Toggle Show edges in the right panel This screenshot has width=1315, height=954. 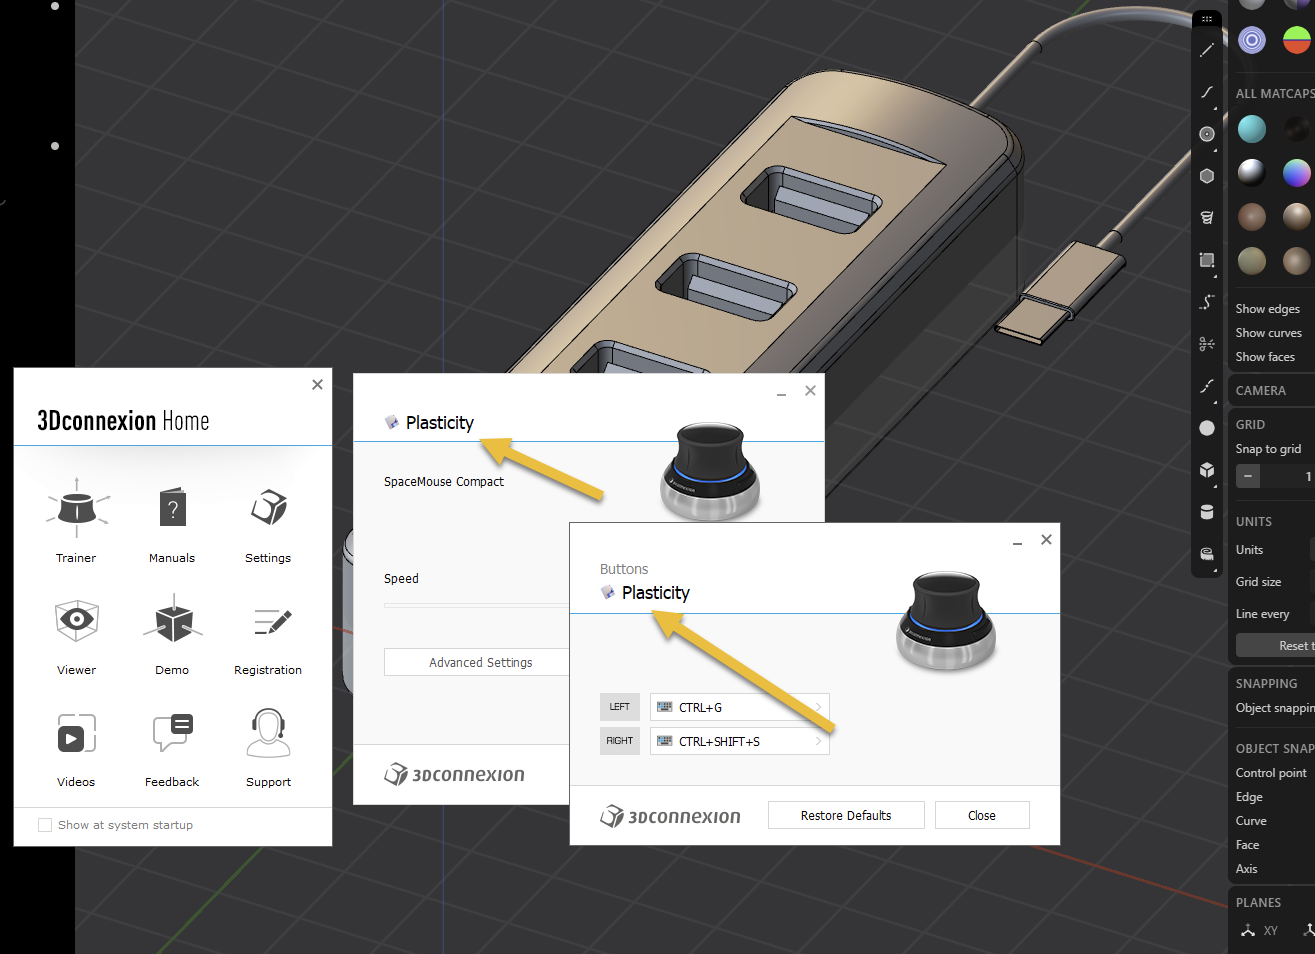tap(1268, 308)
